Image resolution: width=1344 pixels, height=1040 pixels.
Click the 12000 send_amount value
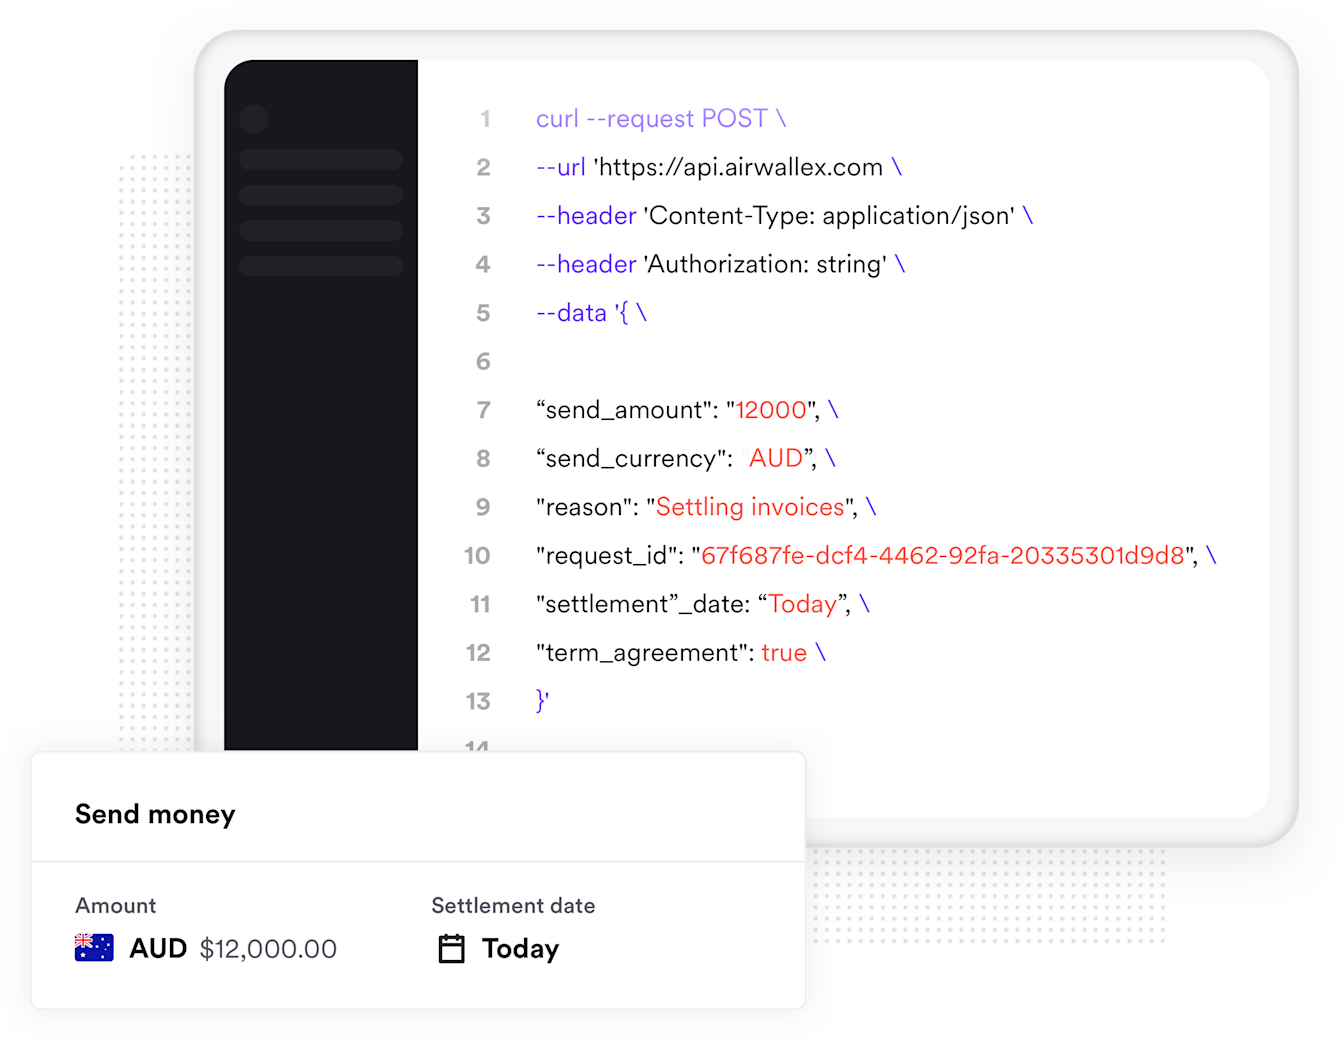(x=771, y=410)
